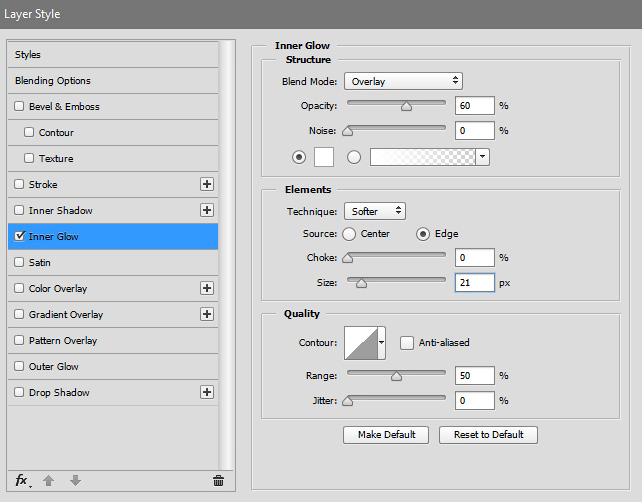This screenshot has width=642, height=502.
Task: Add another Drop Shadow with plus icon
Action: pos(207,392)
